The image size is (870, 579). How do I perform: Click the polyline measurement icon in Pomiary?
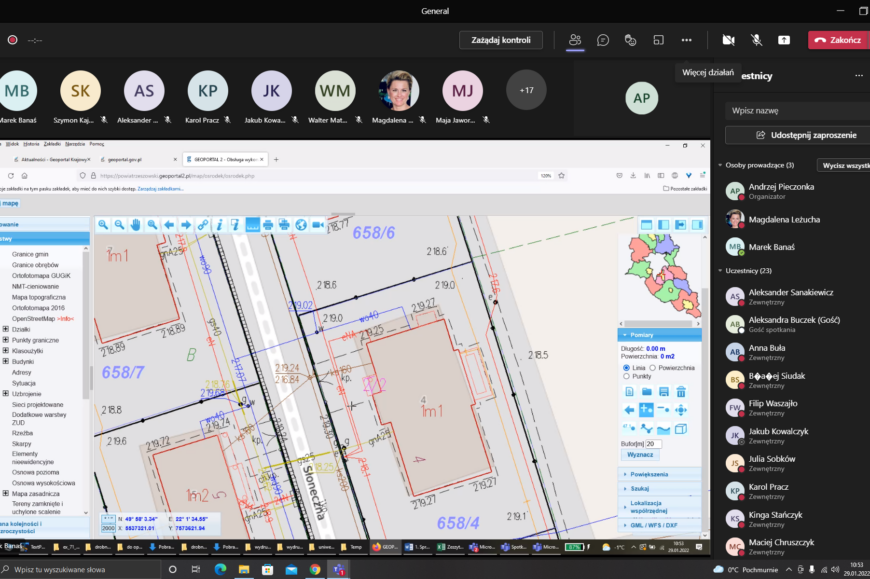tap(646, 429)
